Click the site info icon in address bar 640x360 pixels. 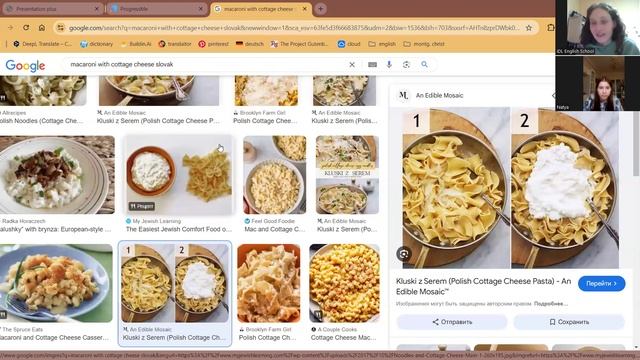pos(61,28)
